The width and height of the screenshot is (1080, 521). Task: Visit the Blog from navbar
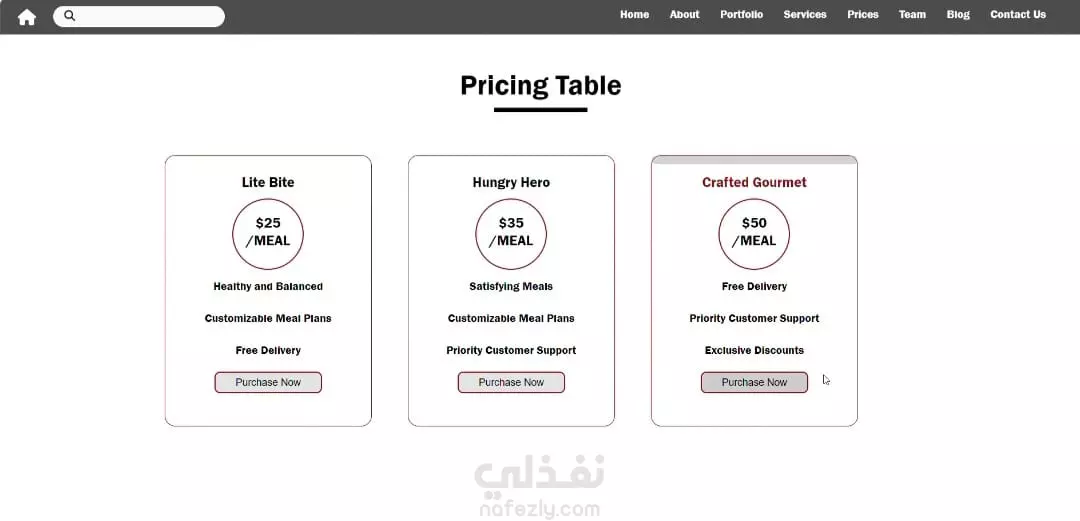tap(958, 15)
